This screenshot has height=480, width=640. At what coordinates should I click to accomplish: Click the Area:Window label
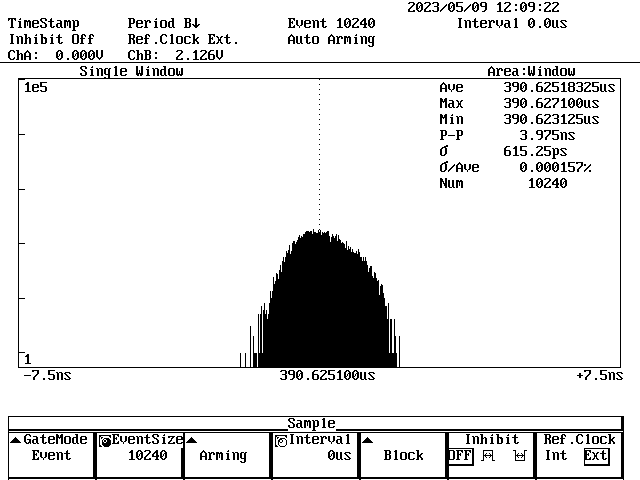pyautogui.click(x=531, y=71)
